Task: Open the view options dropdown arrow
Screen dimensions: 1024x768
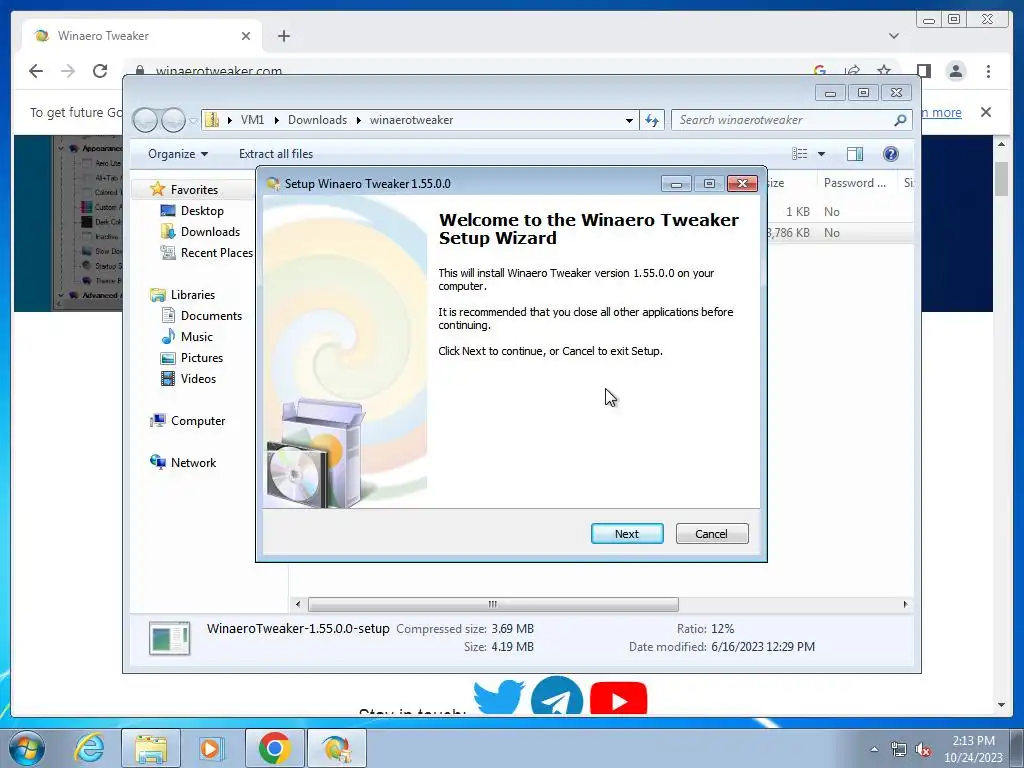Action: (x=822, y=154)
